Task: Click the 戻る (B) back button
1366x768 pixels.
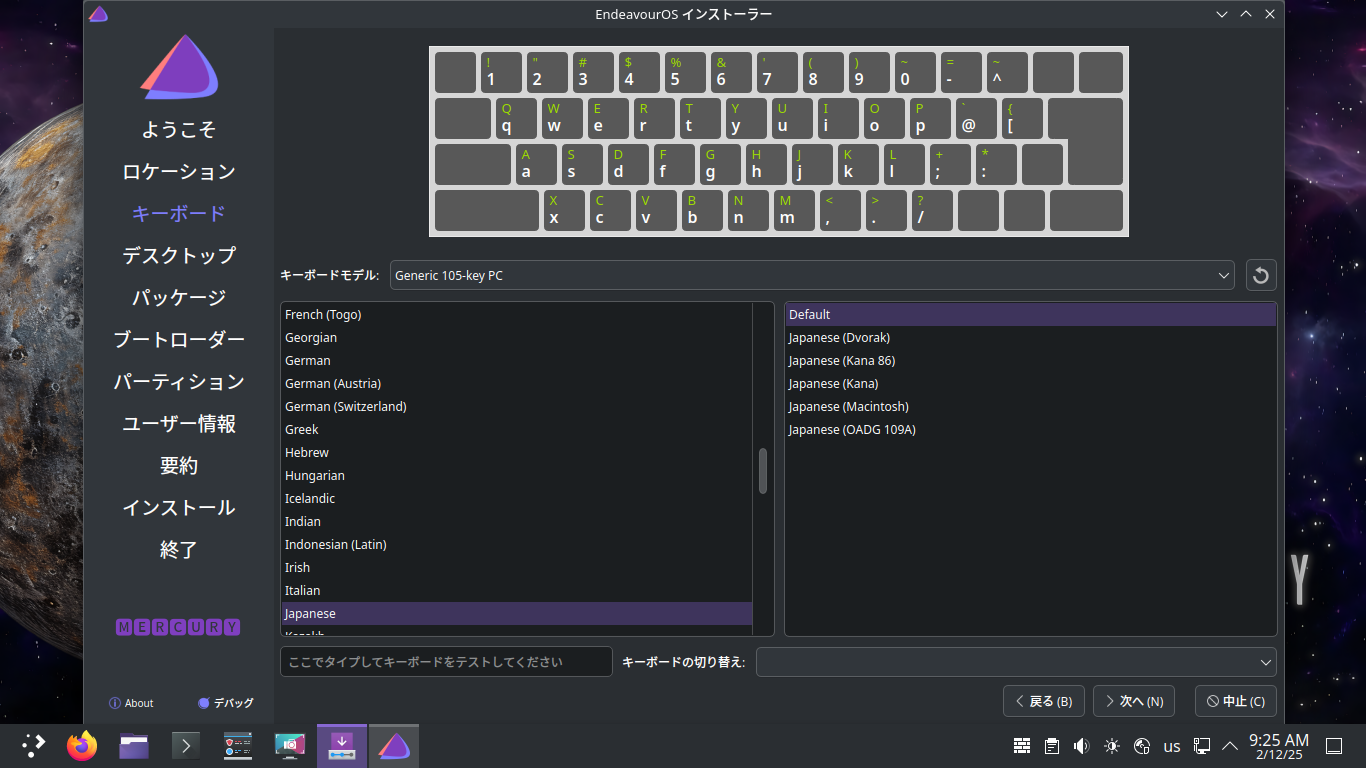Action: [1044, 701]
